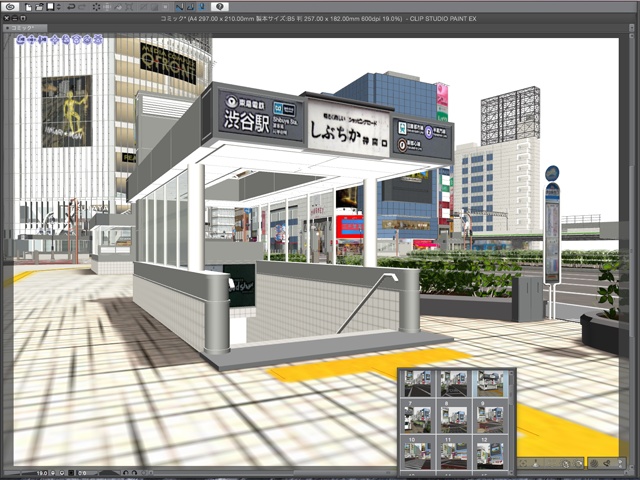Select fifth 3D object rotate manipulator icon
Viewport: 640px width, 480px height.
[65, 40]
